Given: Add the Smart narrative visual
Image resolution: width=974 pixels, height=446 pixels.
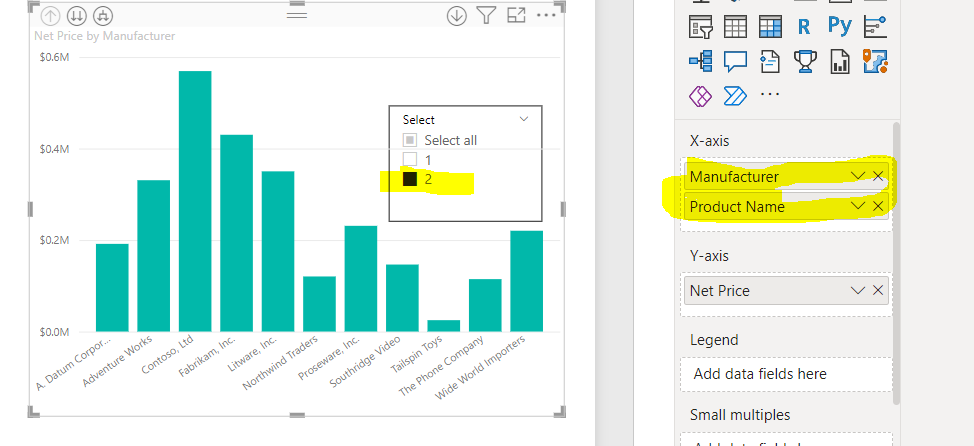Looking at the screenshot, I should (x=770, y=61).
